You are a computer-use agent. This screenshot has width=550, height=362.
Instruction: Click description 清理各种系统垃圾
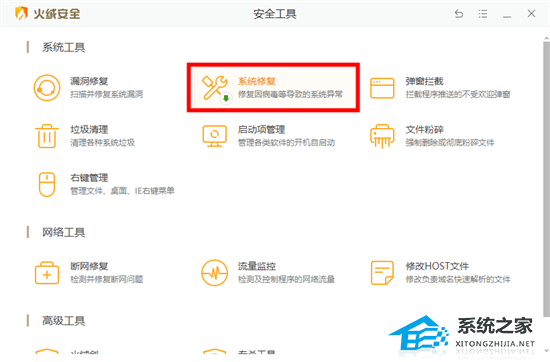click(x=102, y=143)
